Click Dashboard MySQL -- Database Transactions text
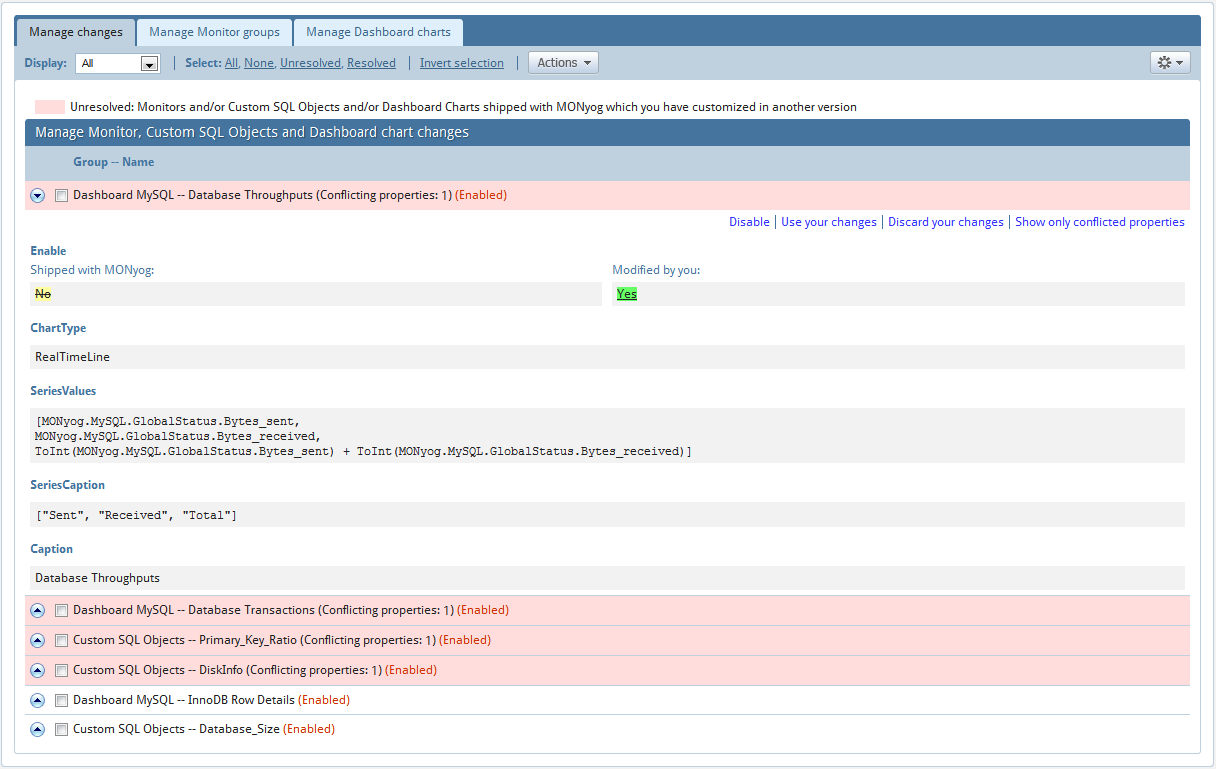 (195, 610)
